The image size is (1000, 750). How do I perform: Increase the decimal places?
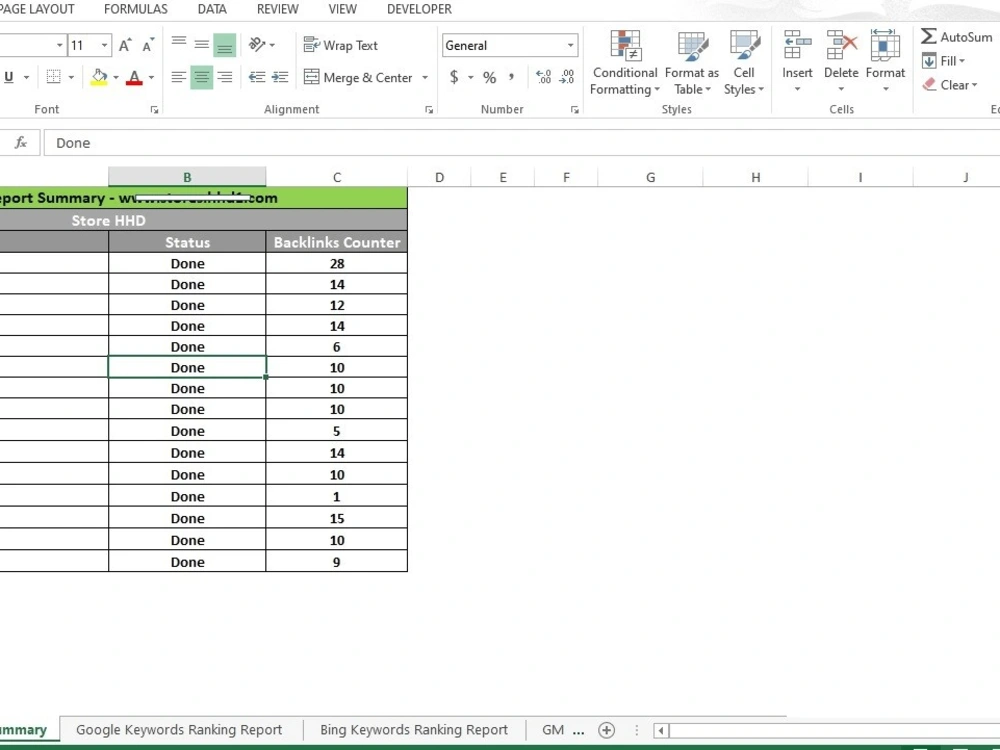pyautogui.click(x=543, y=77)
